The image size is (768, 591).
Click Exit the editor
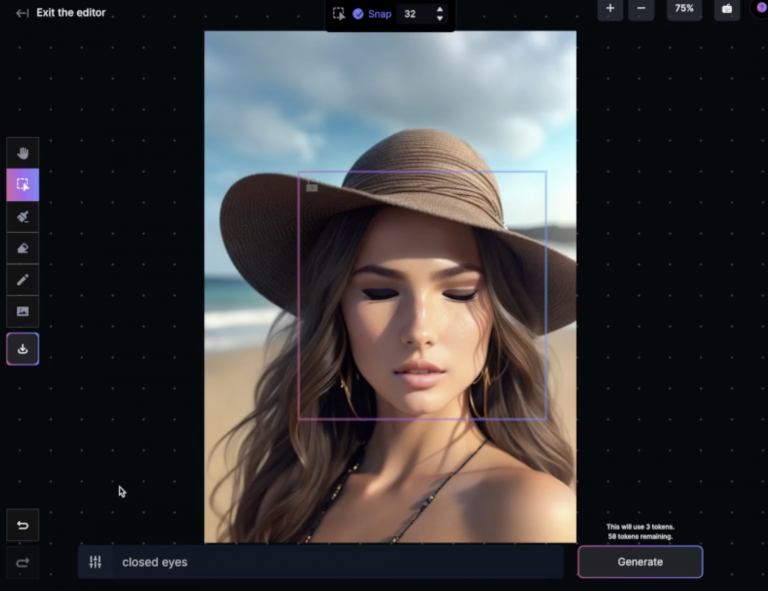click(61, 13)
